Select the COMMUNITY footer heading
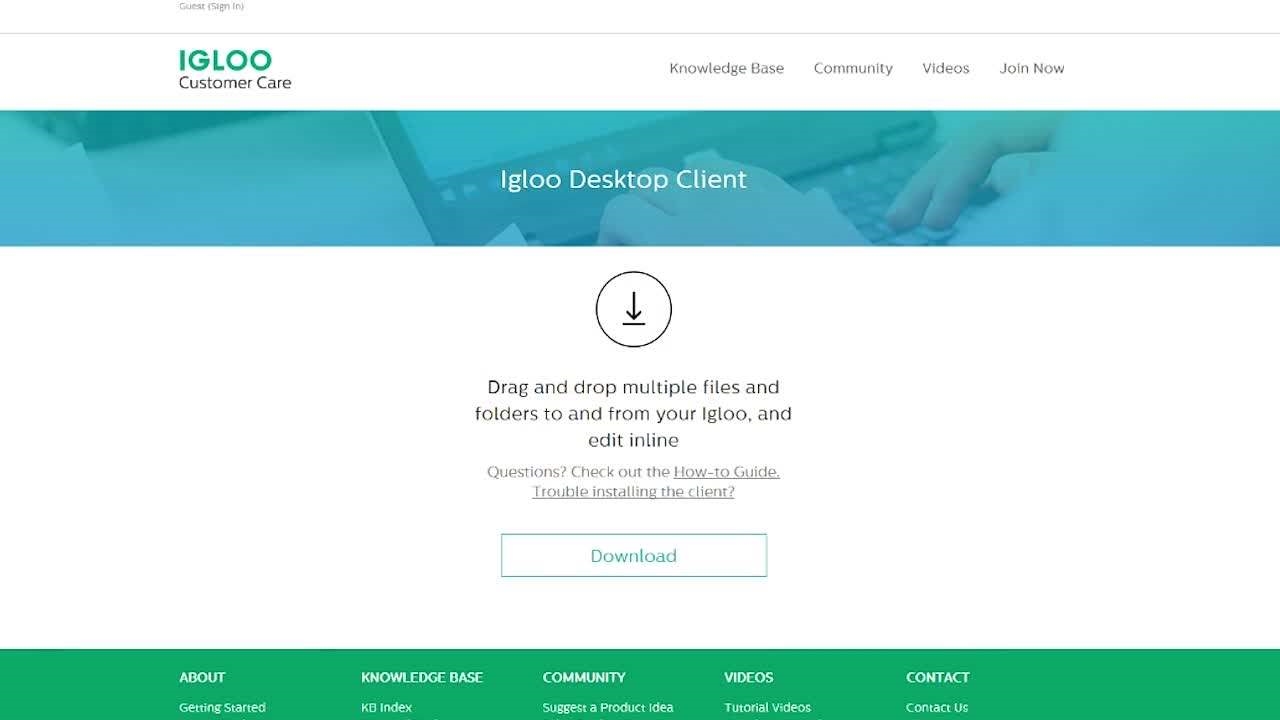Image resolution: width=1280 pixels, height=720 pixels. pyautogui.click(x=584, y=677)
